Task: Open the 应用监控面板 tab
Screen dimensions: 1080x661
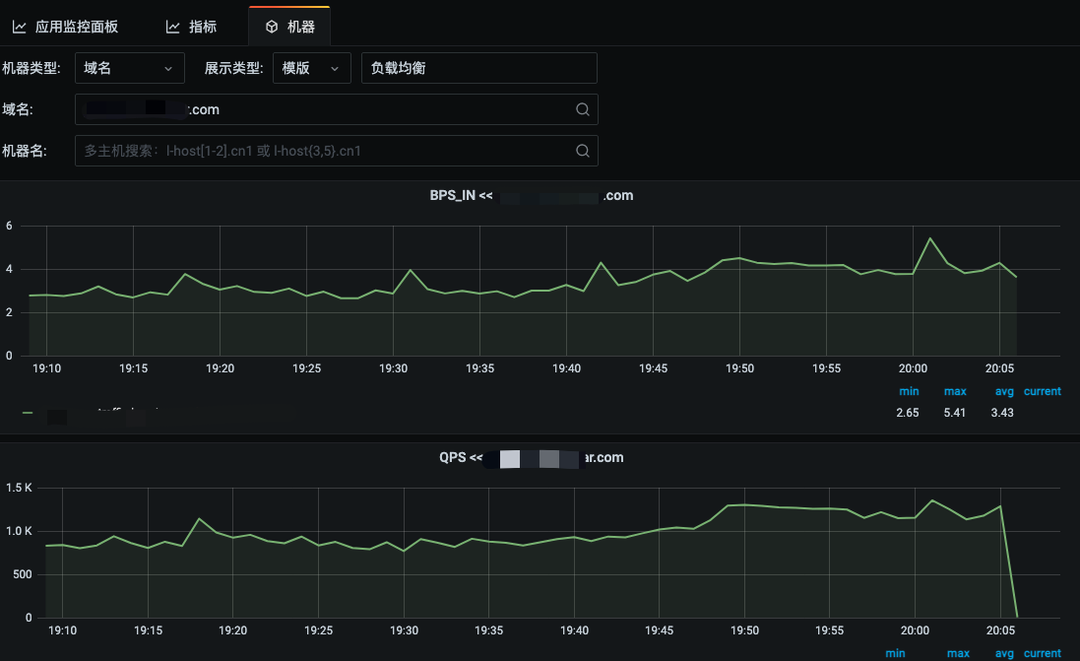Action: (x=65, y=27)
